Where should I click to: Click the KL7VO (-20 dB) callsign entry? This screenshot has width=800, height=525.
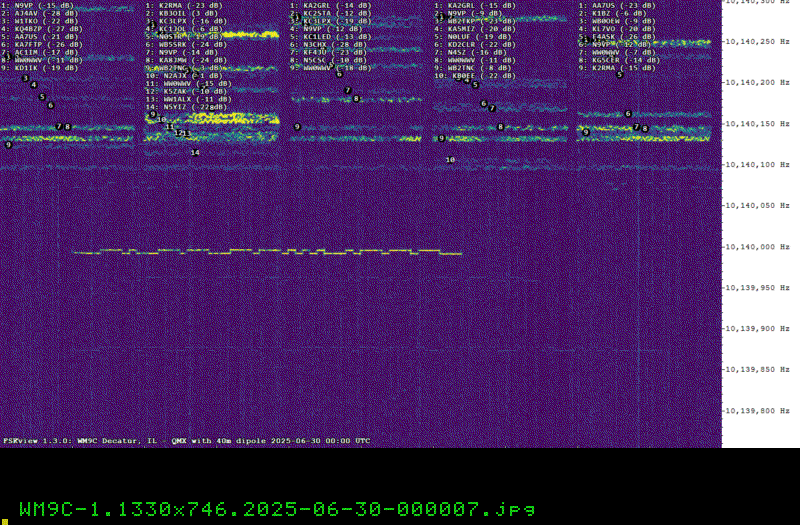tap(617, 29)
